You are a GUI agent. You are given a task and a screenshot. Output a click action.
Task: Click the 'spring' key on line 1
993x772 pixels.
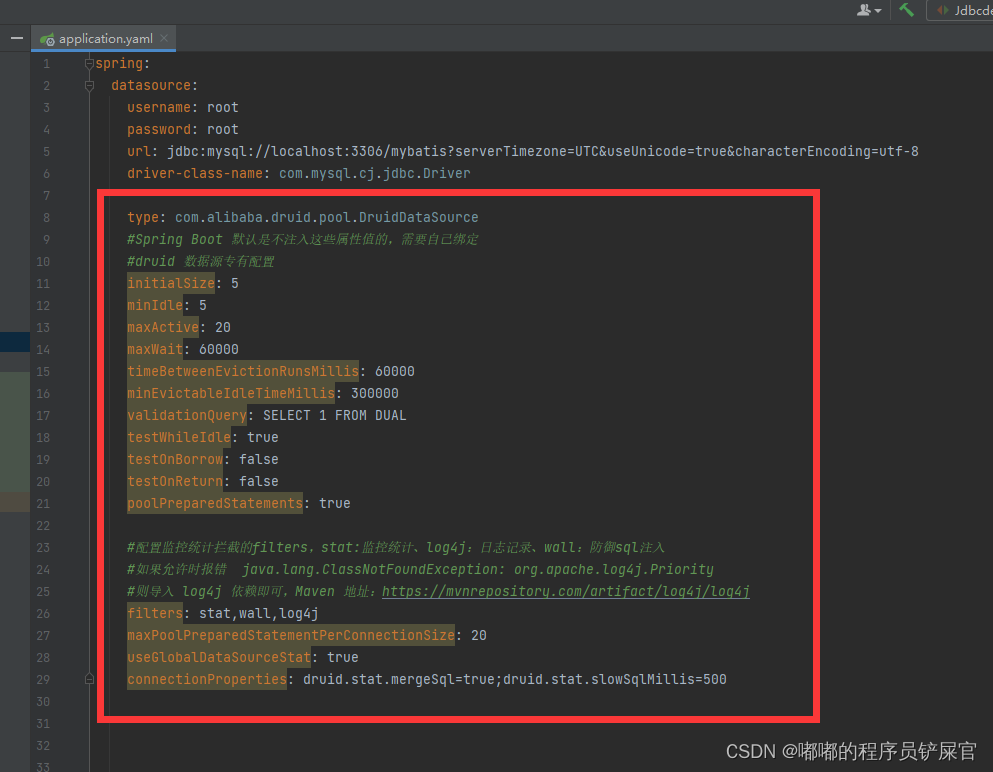tap(119, 63)
